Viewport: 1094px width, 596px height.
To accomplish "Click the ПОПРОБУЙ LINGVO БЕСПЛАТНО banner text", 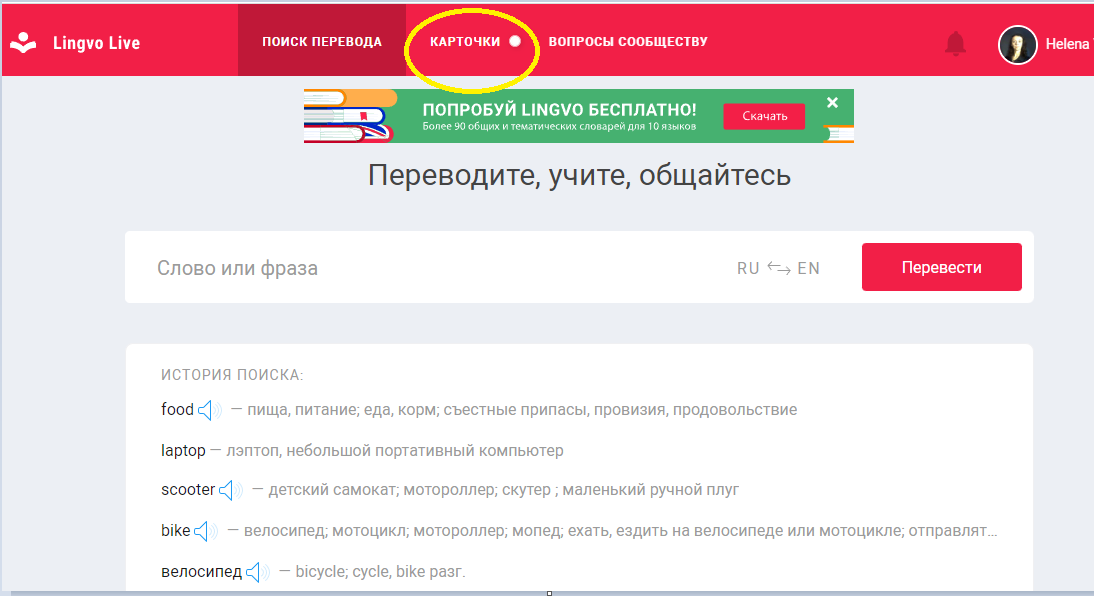I will click(x=560, y=110).
